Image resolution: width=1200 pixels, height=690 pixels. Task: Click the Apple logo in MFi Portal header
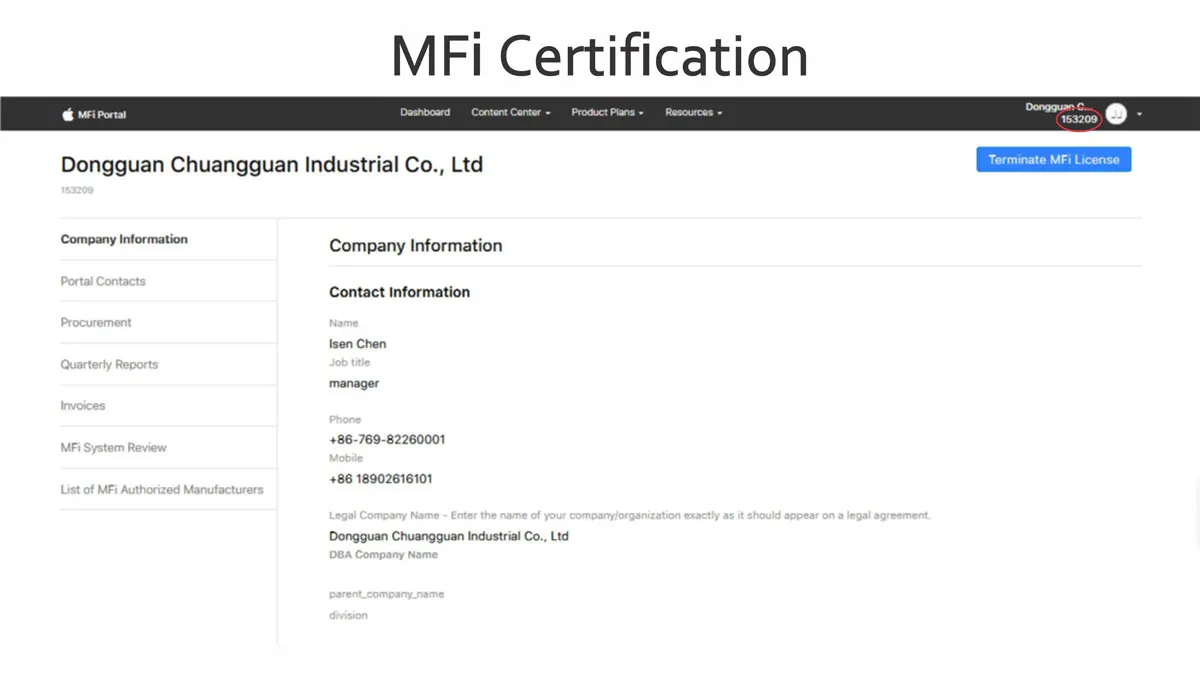[x=68, y=114]
